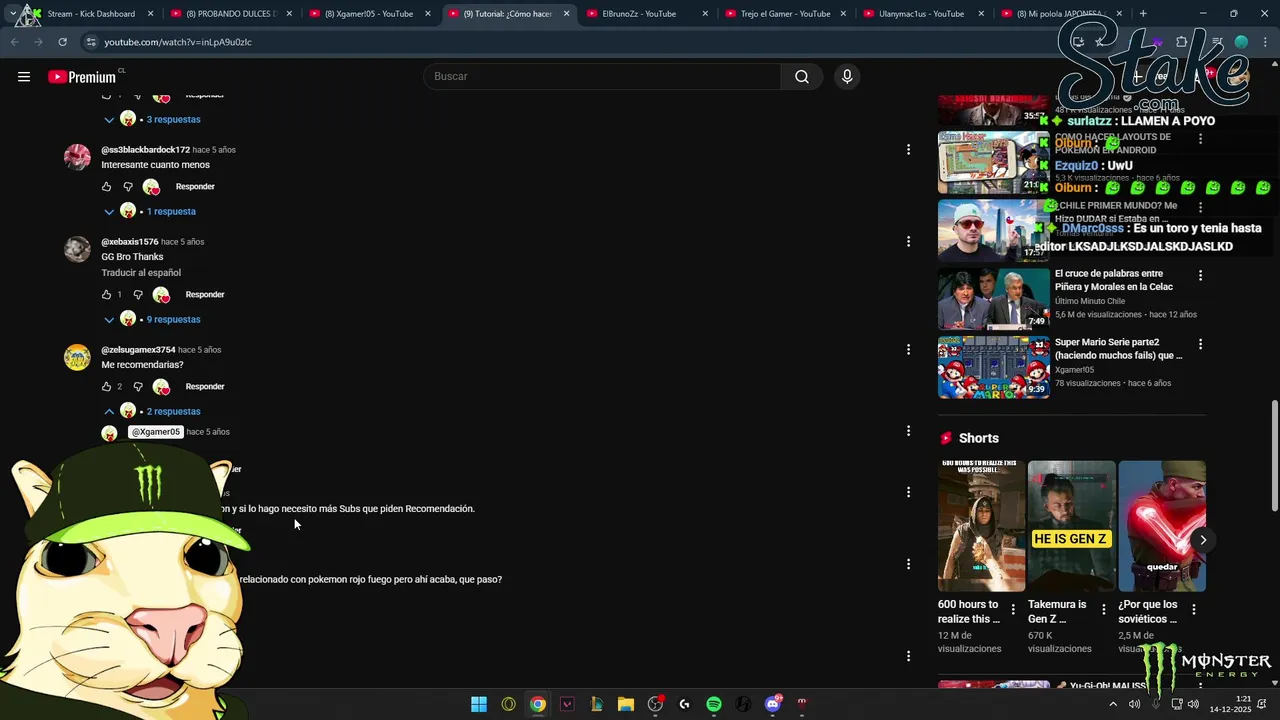This screenshot has width=1280, height=720.
Task: Open File Explorer from the taskbar
Action: click(626, 704)
